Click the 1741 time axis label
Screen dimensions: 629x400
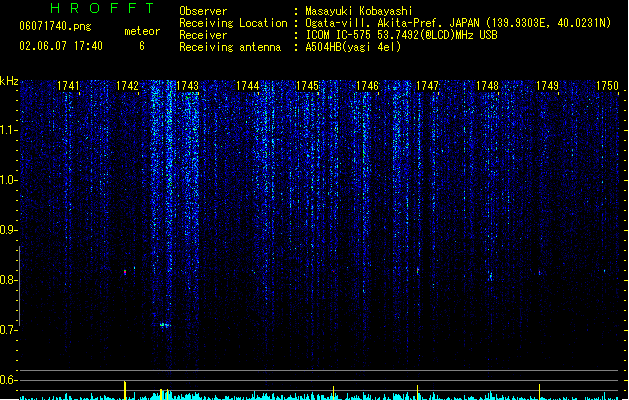[x=68, y=86]
